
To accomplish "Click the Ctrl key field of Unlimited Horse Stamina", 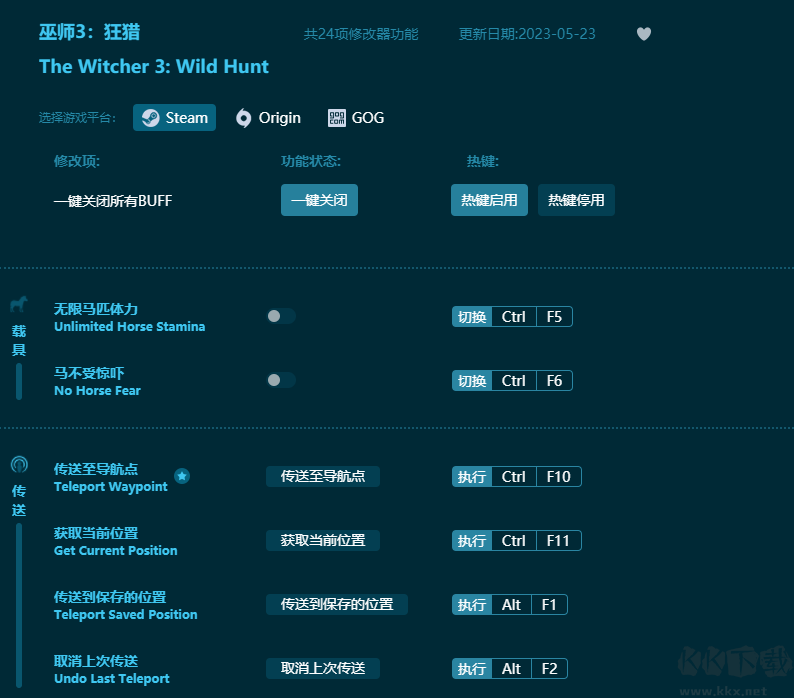I will 513,317.
